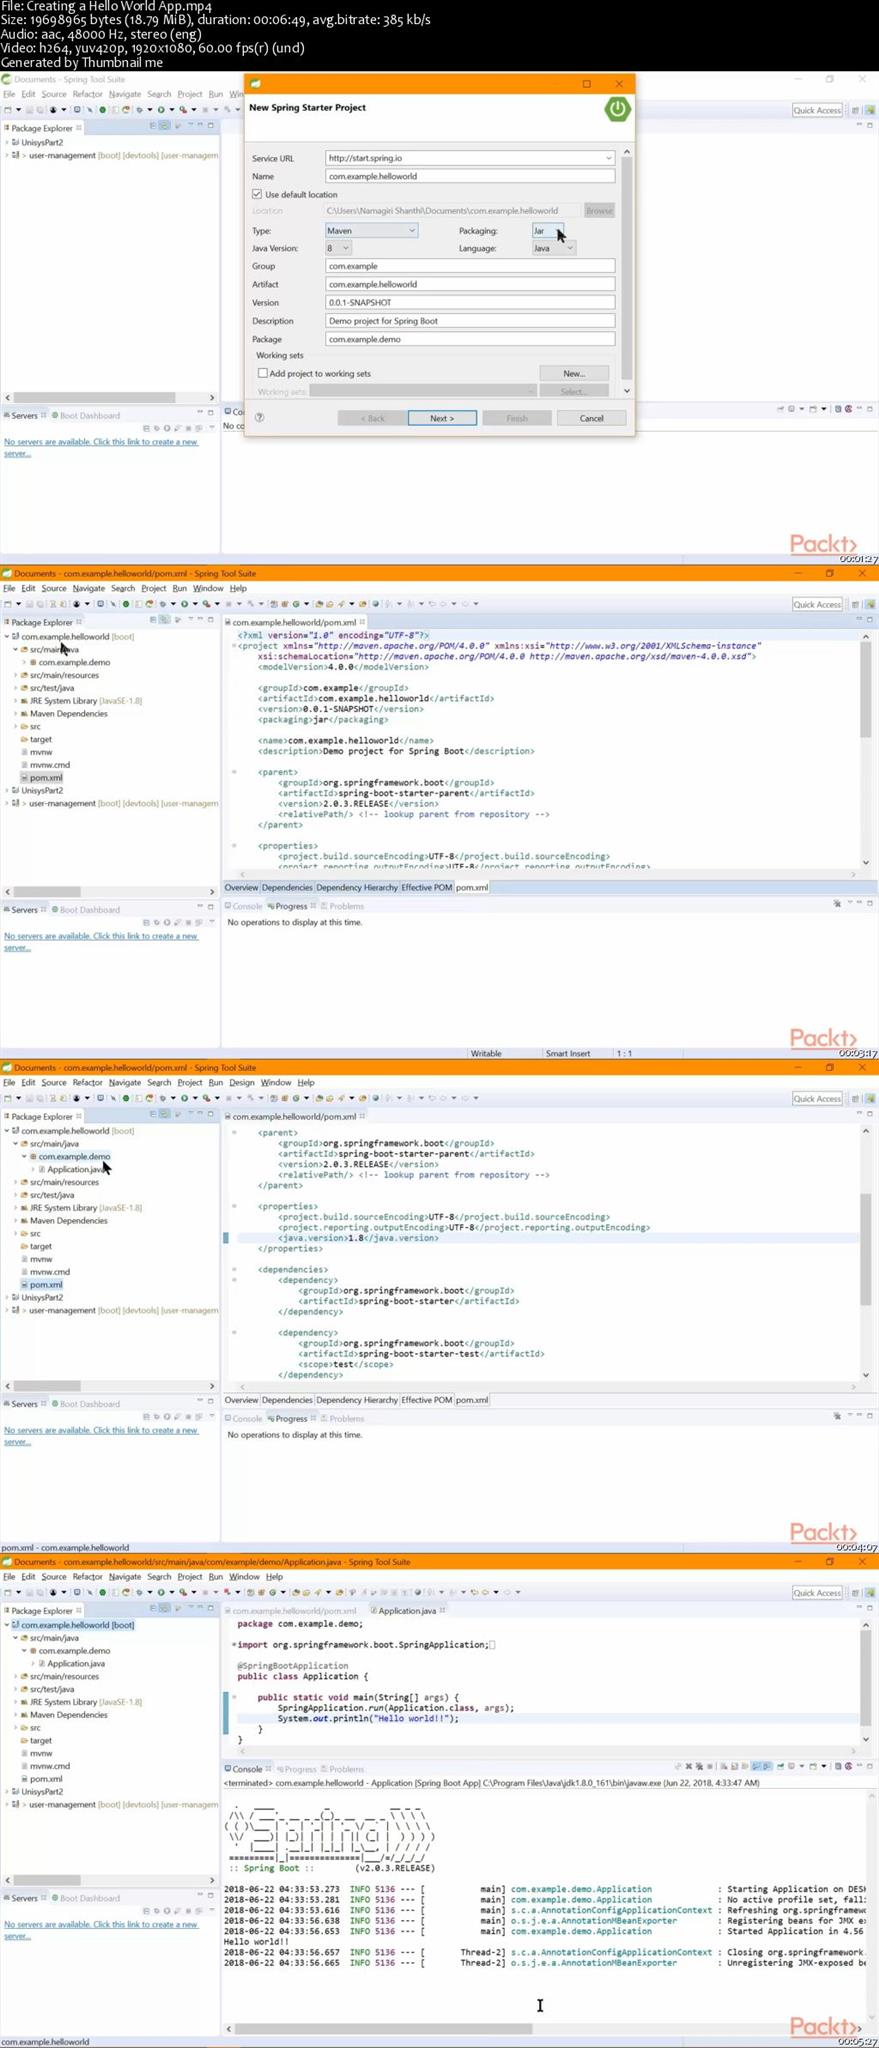Screen dimensions: 879x2048
Task: Expand UnisysPart2 project in the 00:01:27 frame
Action: click(x=7, y=142)
